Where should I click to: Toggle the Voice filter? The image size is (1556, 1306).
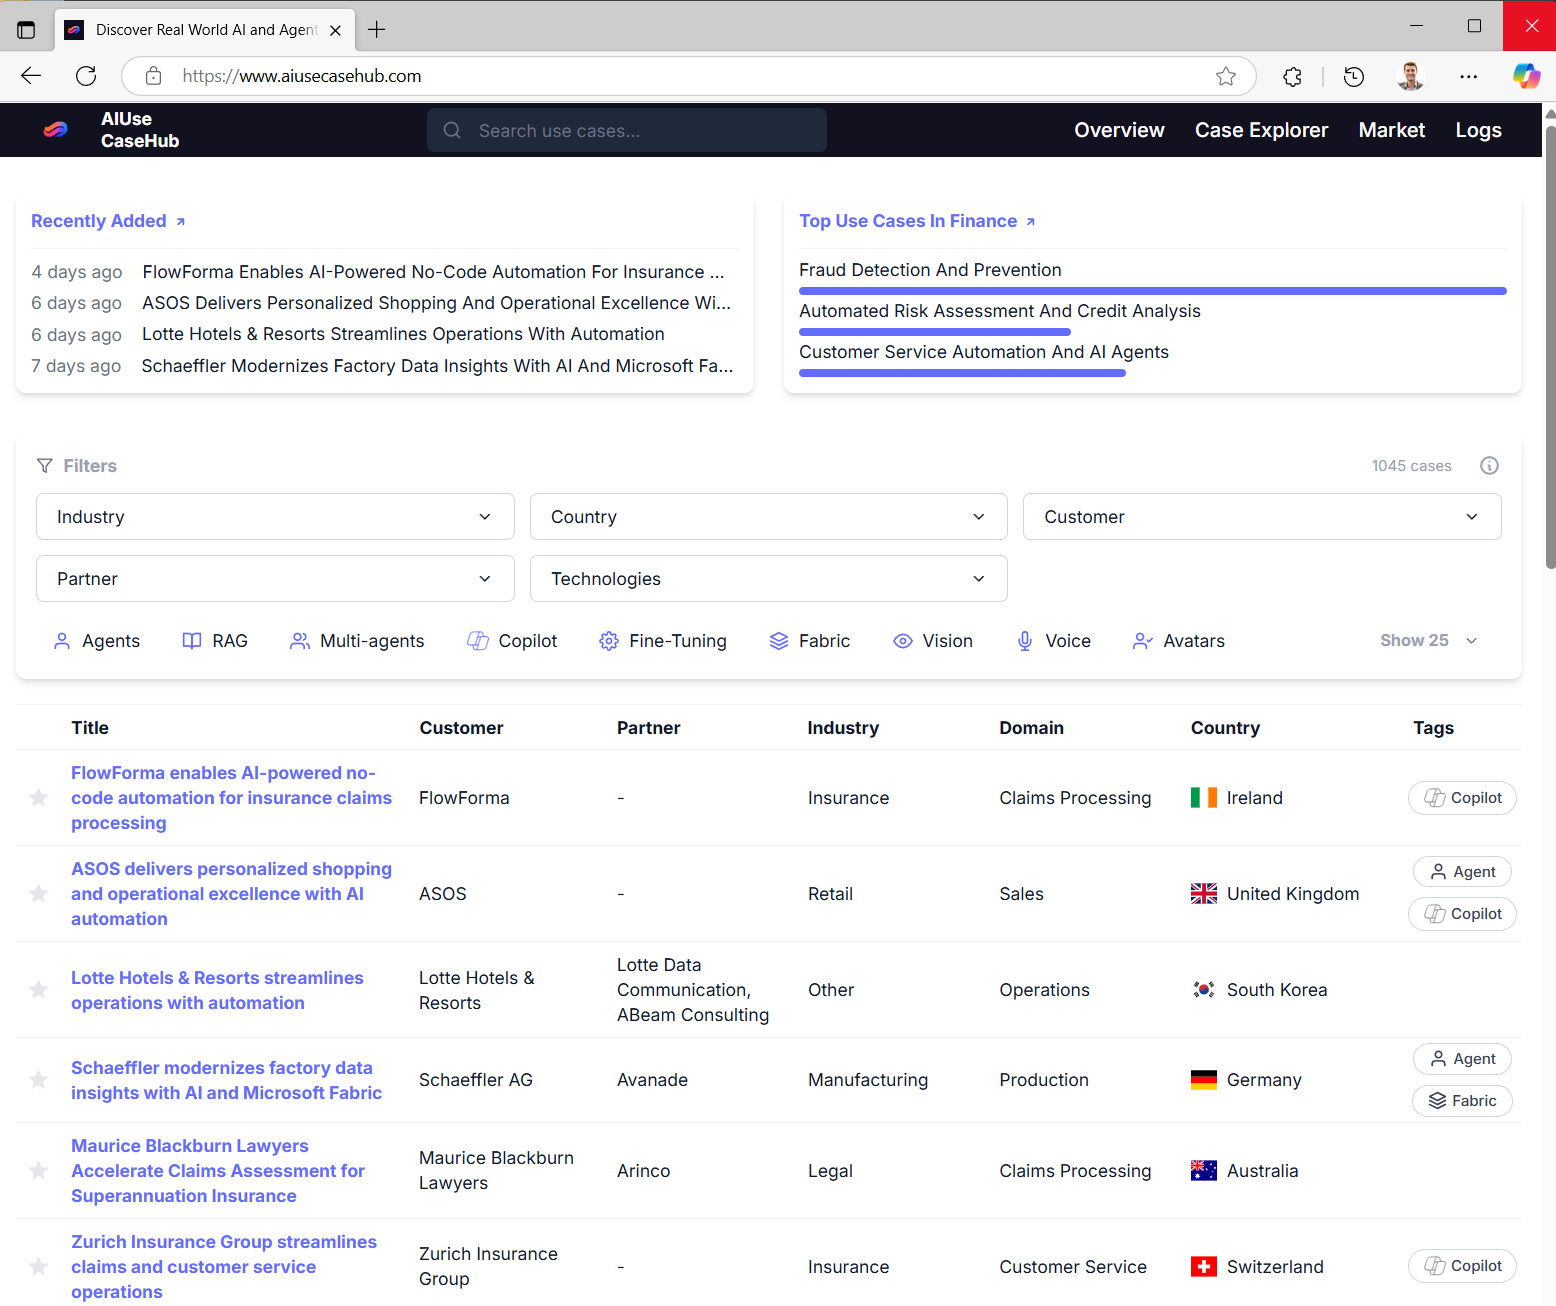click(1053, 641)
